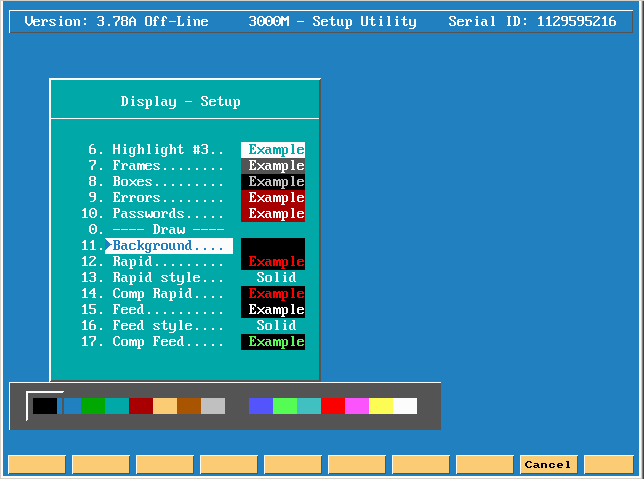
Task: Select the brown color swatch
Action: 189,406
